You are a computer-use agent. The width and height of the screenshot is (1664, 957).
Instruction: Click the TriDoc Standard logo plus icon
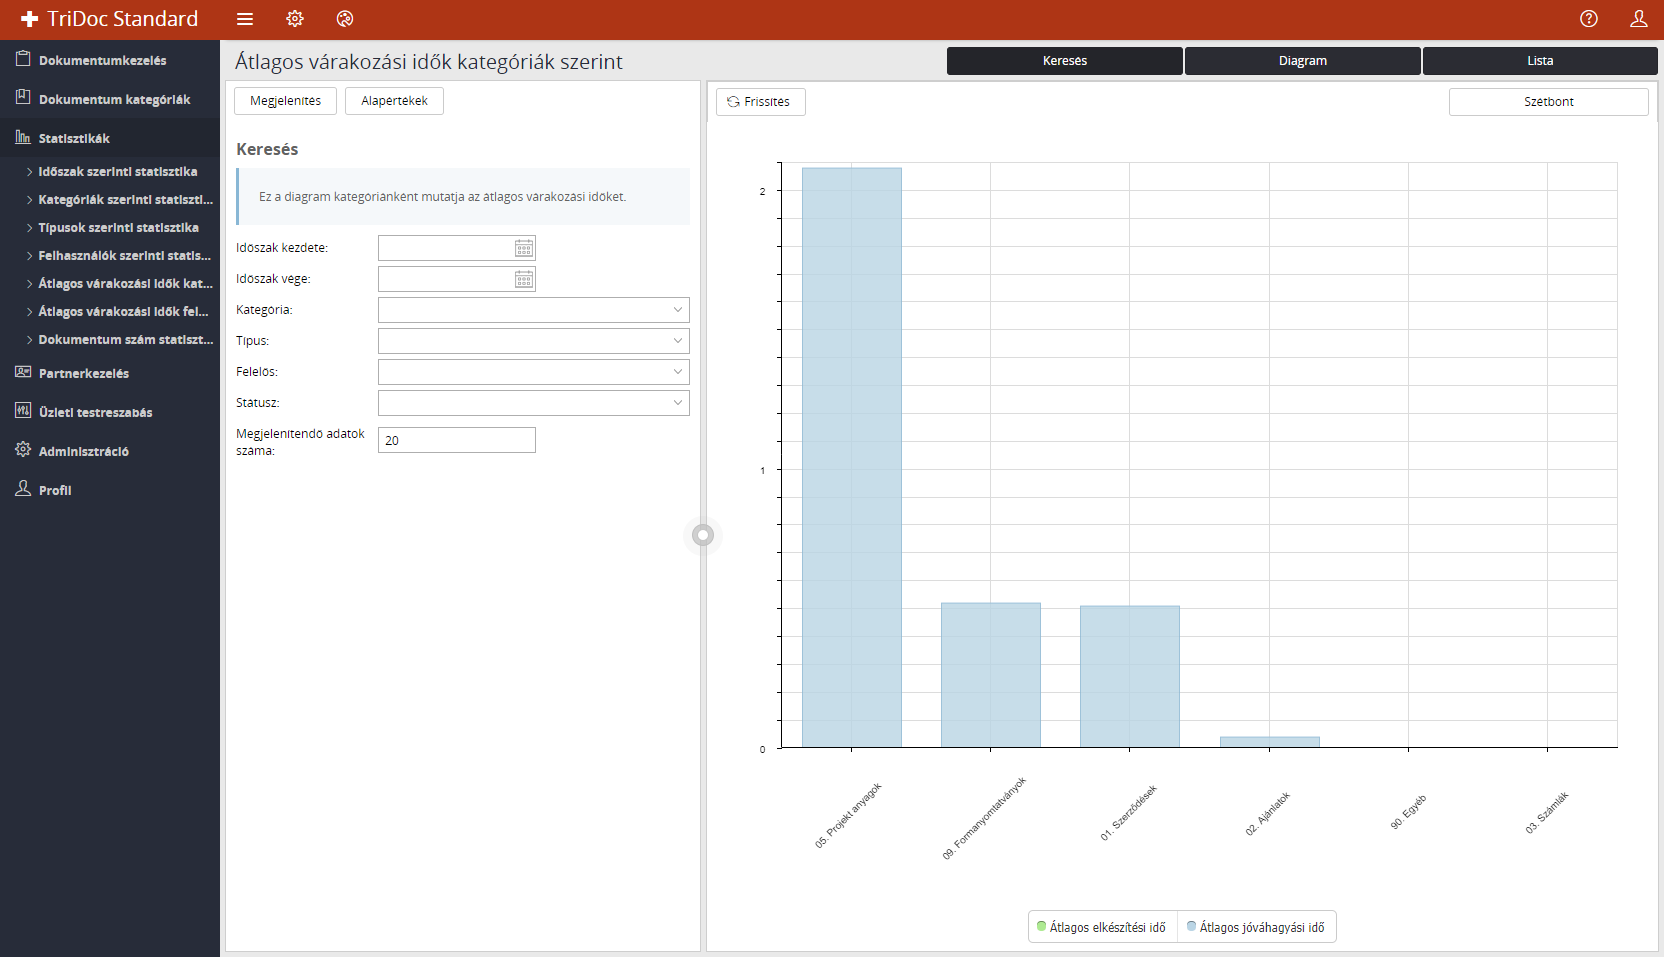tap(29, 19)
